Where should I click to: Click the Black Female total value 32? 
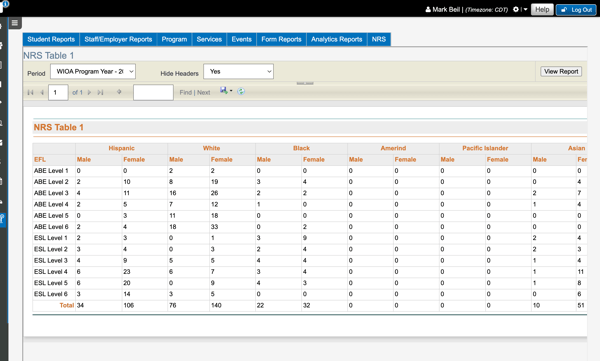pyautogui.click(x=307, y=305)
